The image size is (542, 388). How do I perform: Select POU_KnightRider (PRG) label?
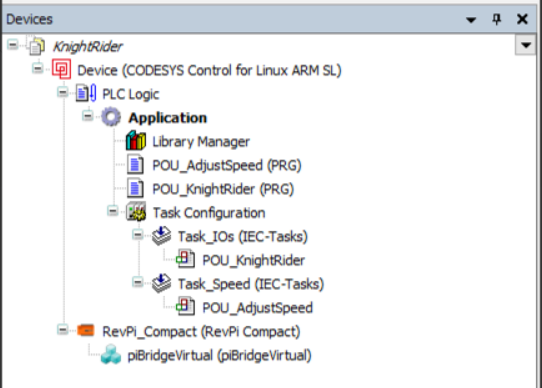[223, 189]
